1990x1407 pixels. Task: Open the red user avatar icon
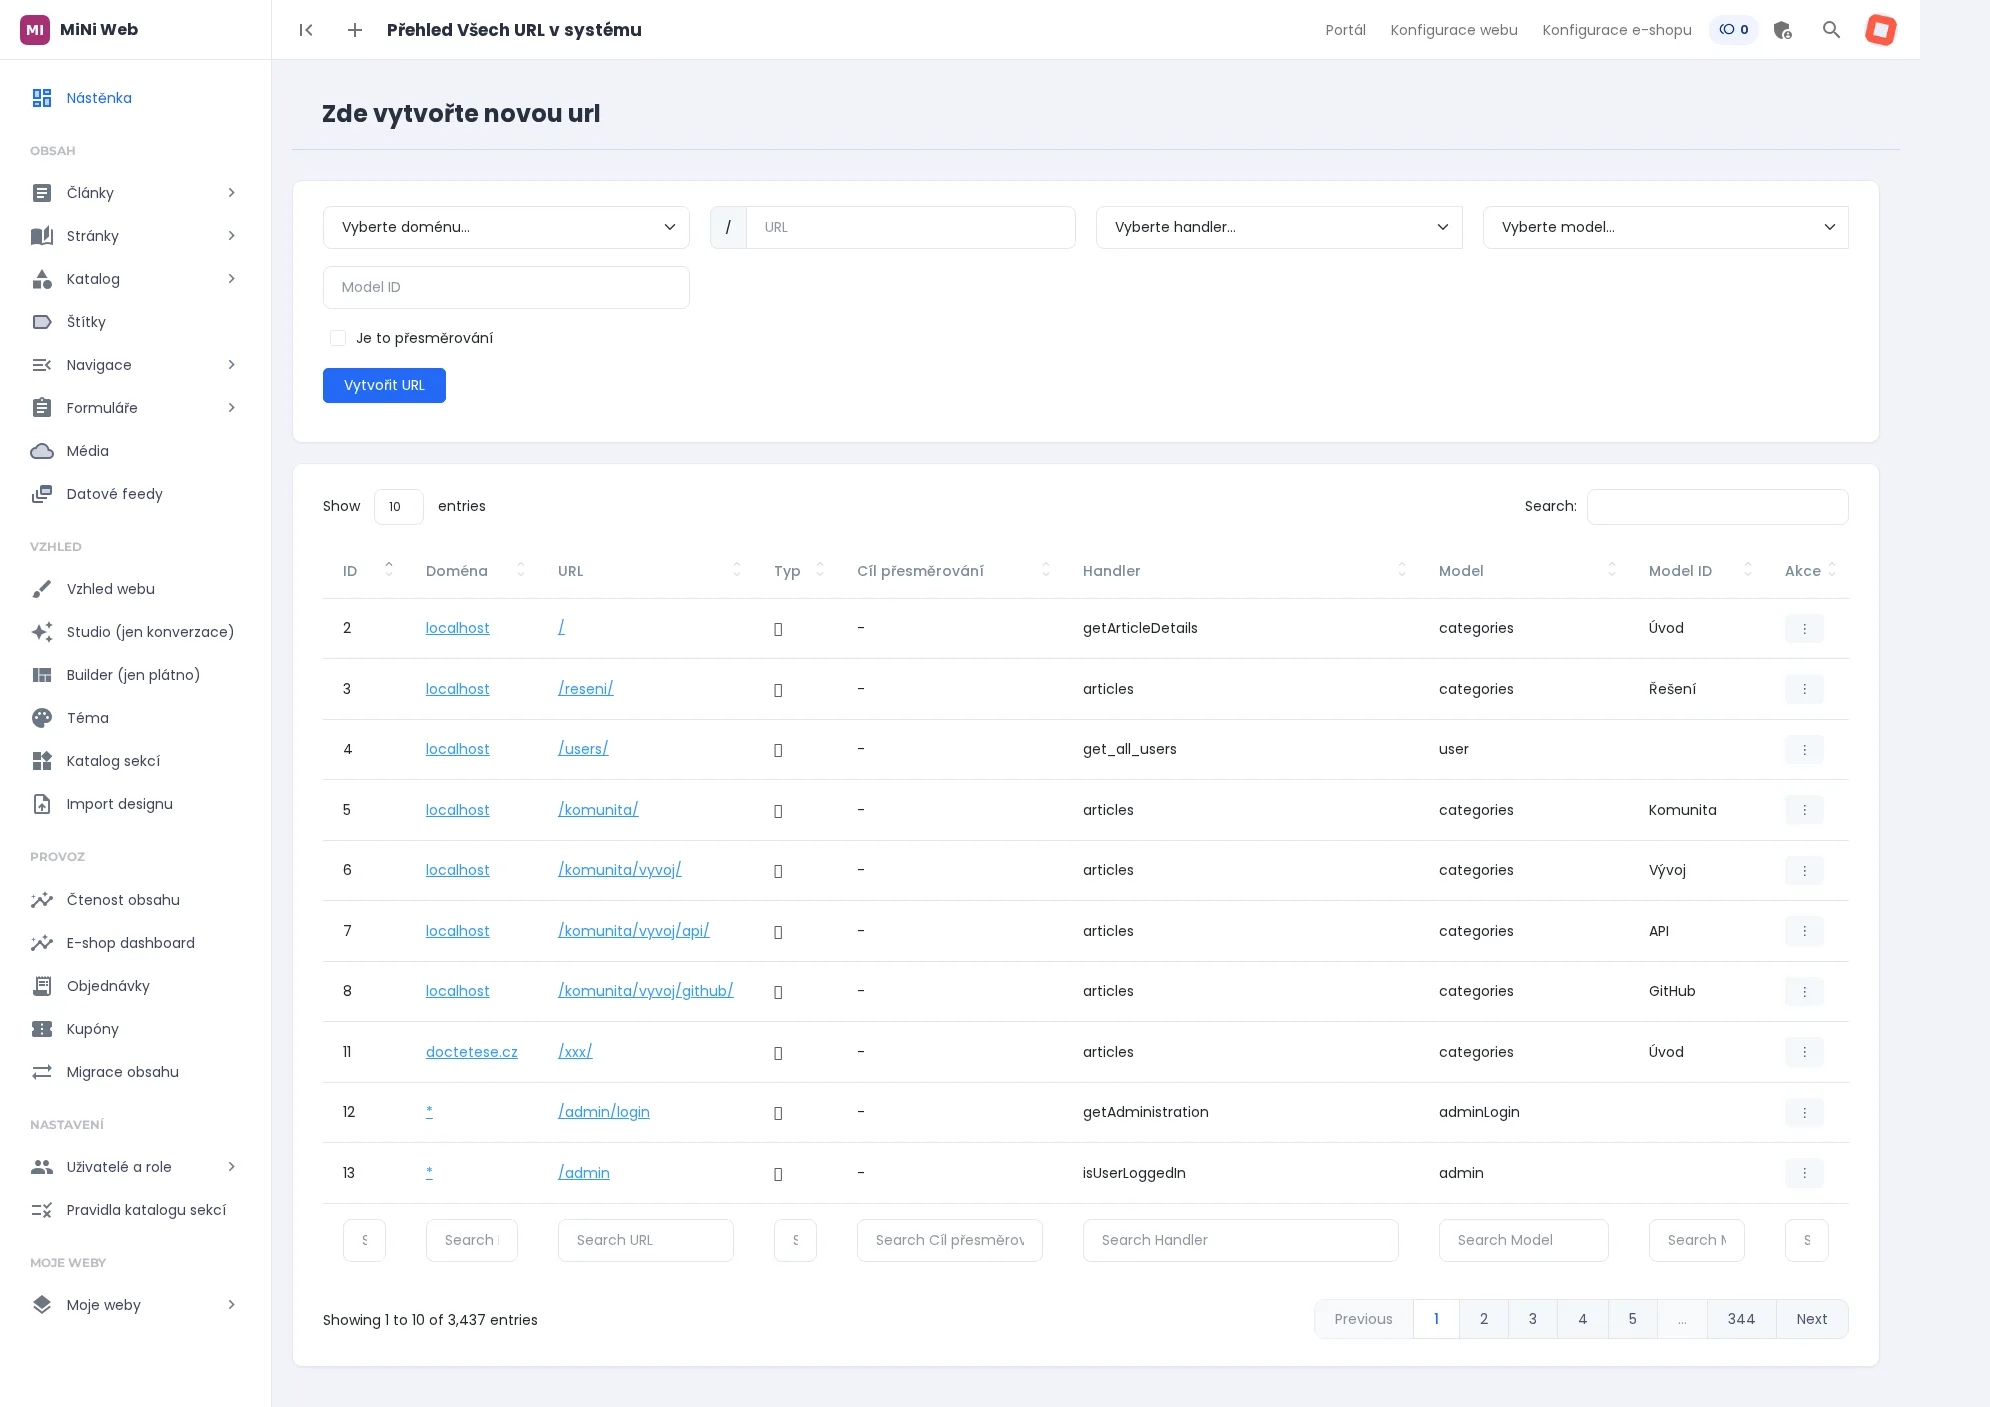[x=1880, y=30]
